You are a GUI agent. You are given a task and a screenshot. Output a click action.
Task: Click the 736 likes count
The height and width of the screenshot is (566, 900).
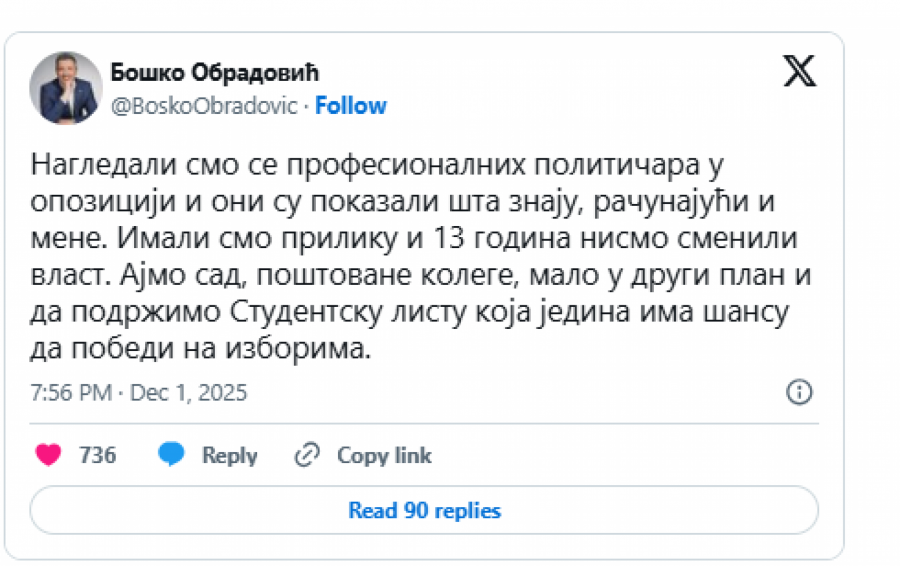97,455
